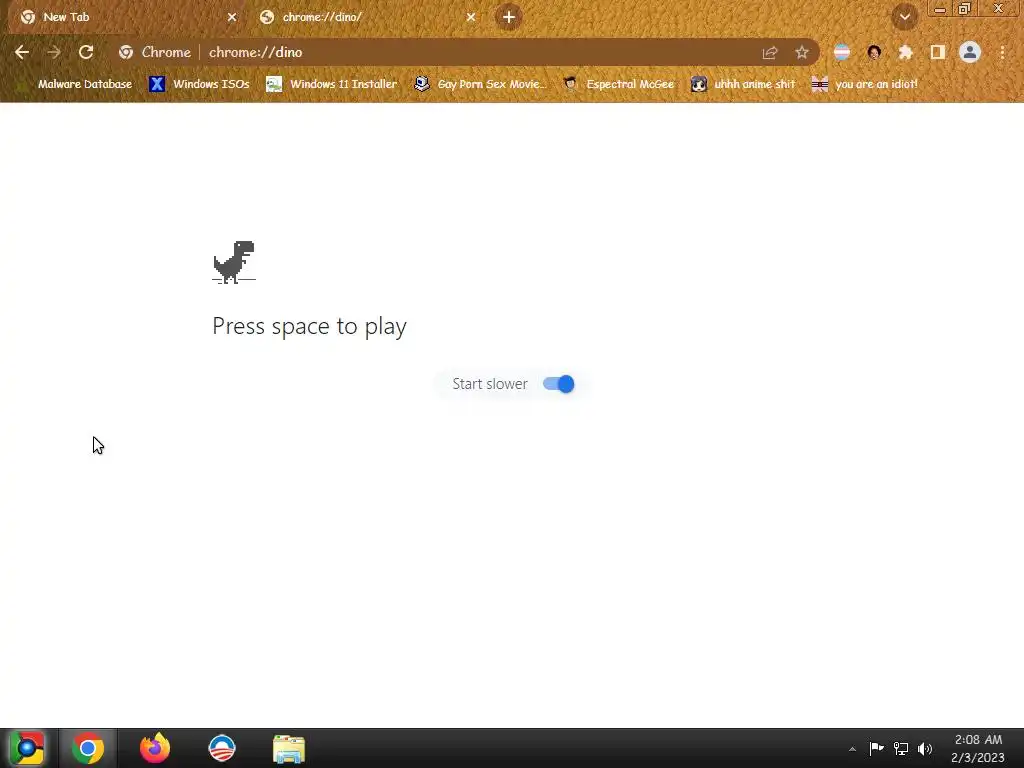Open the you are an idiot! bookmark
This screenshot has width=1024, height=768.
pos(864,84)
